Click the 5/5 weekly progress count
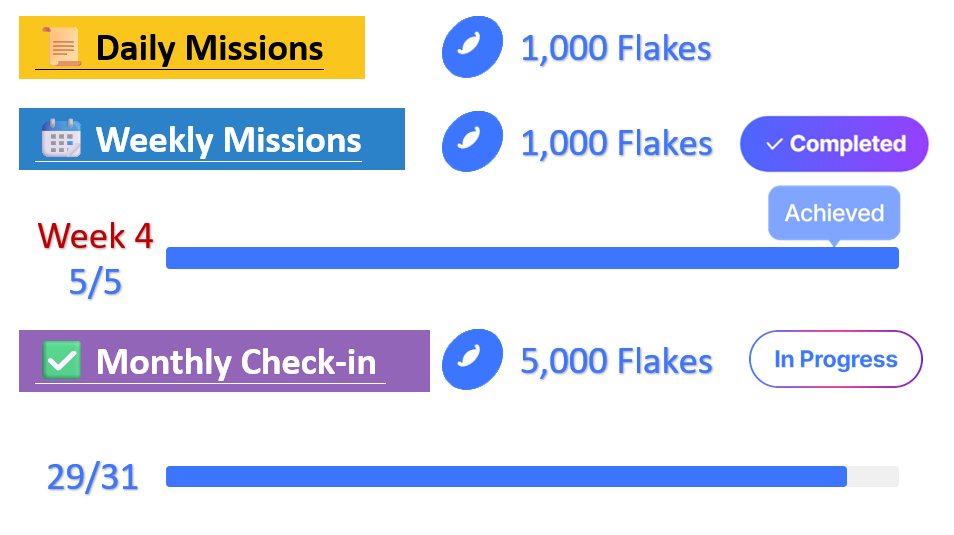Viewport: 954px width, 535px height. click(95, 283)
